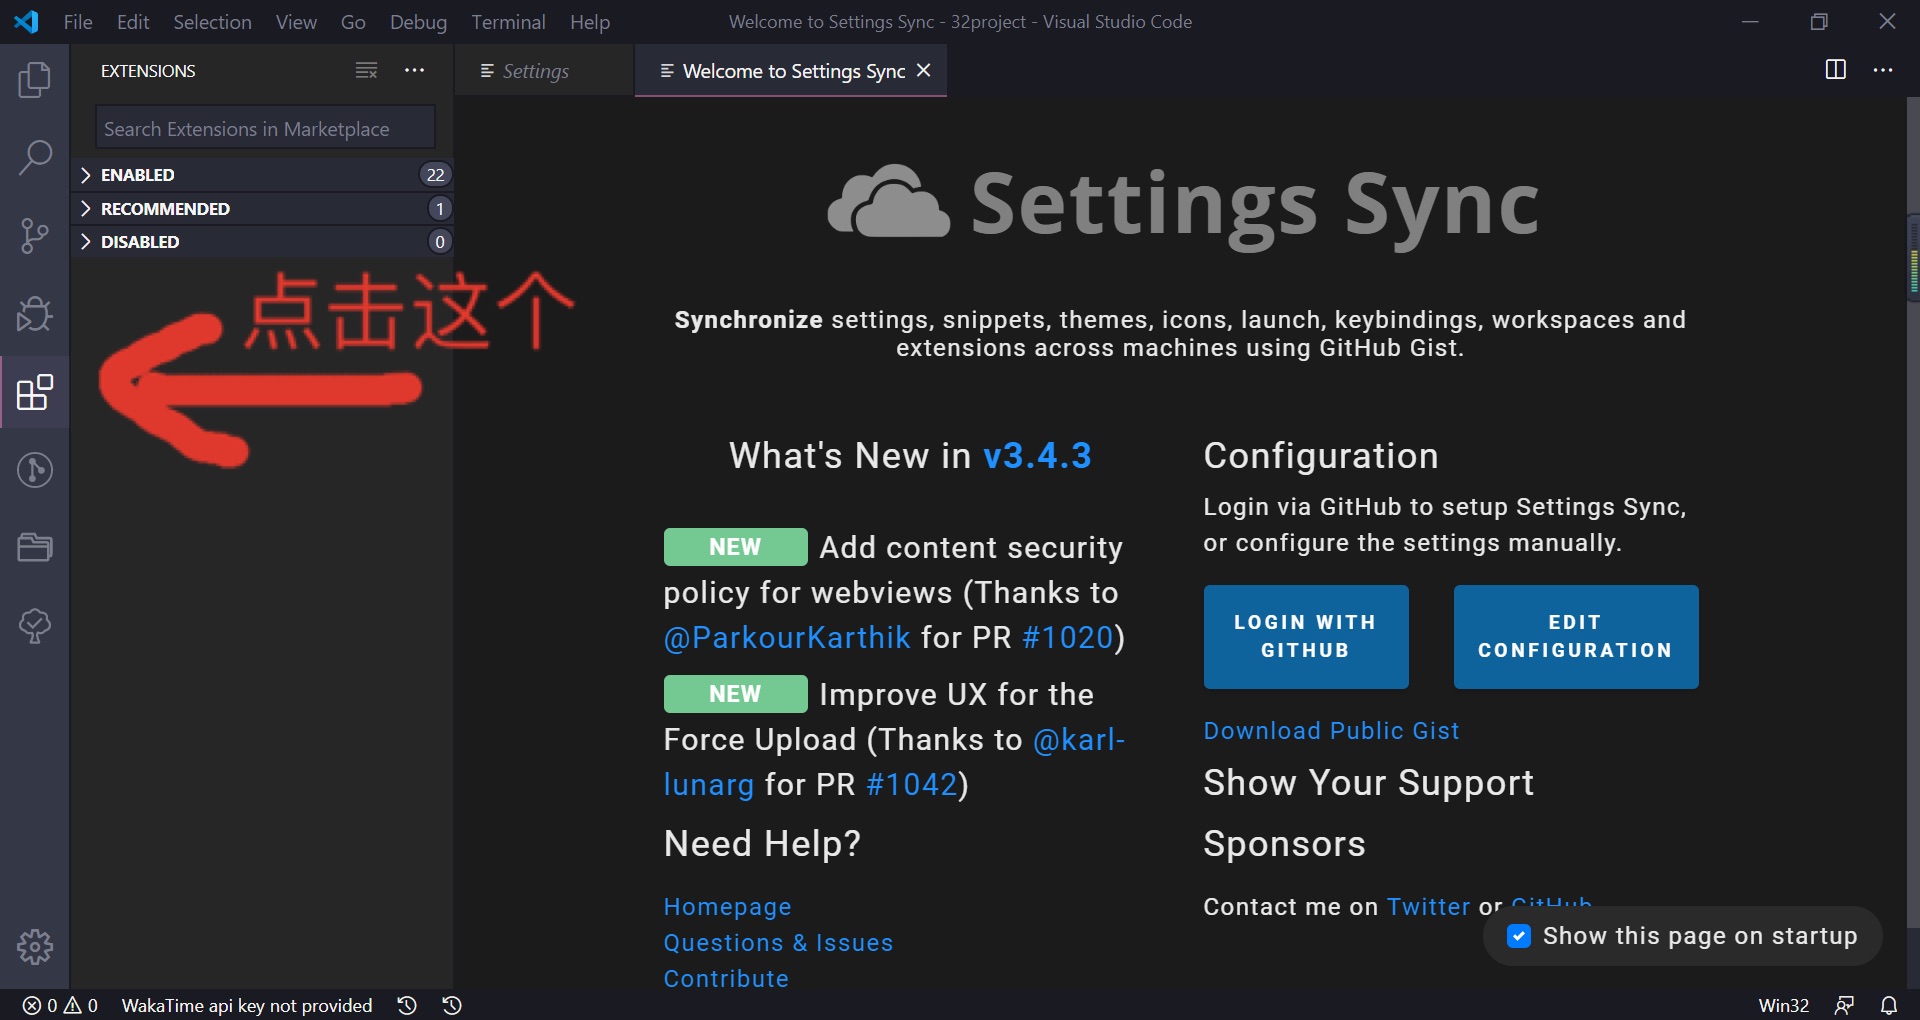Expand the DISABLED extensions section
1920x1020 pixels.
[262, 241]
